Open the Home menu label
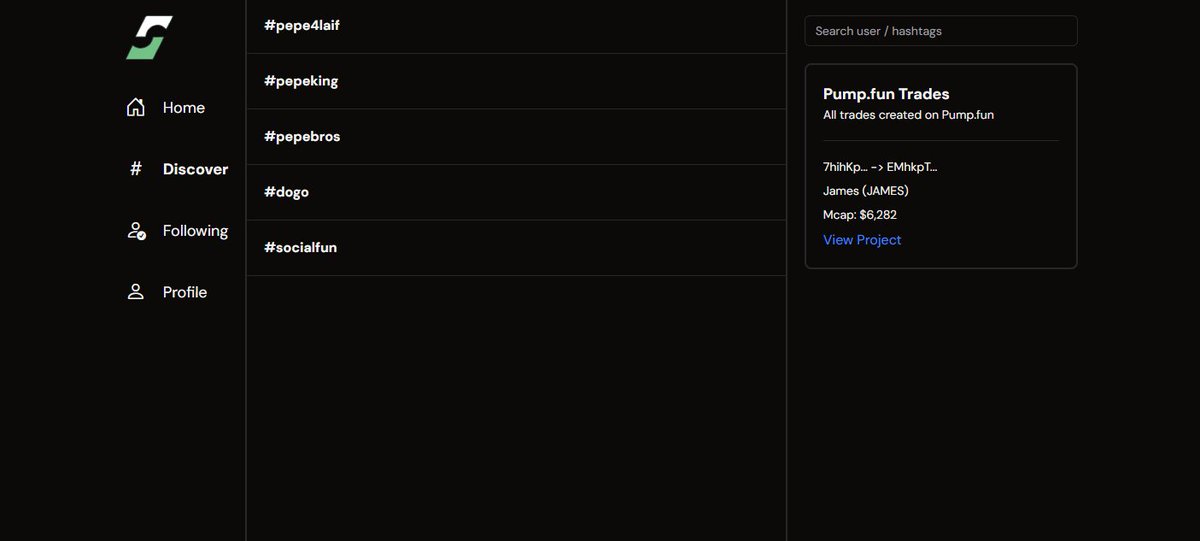This screenshot has height=541, width=1200. [x=184, y=108]
